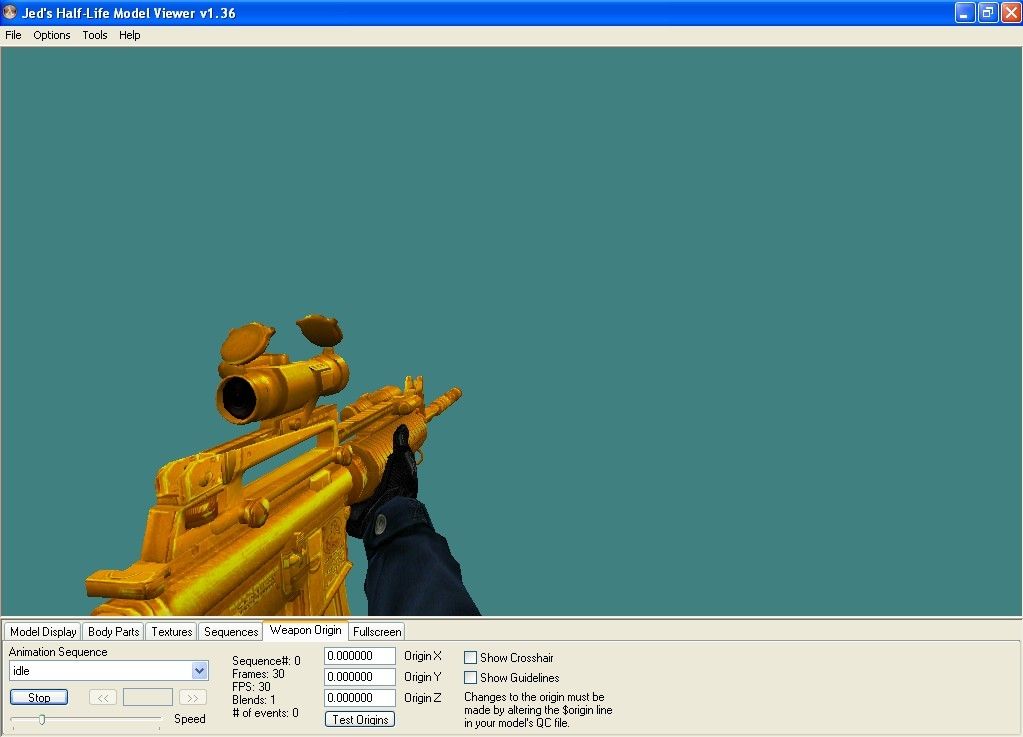The height and width of the screenshot is (737, 1023).
Task: Click the '# of events: 0' text
Action: [x=266, y=713]
